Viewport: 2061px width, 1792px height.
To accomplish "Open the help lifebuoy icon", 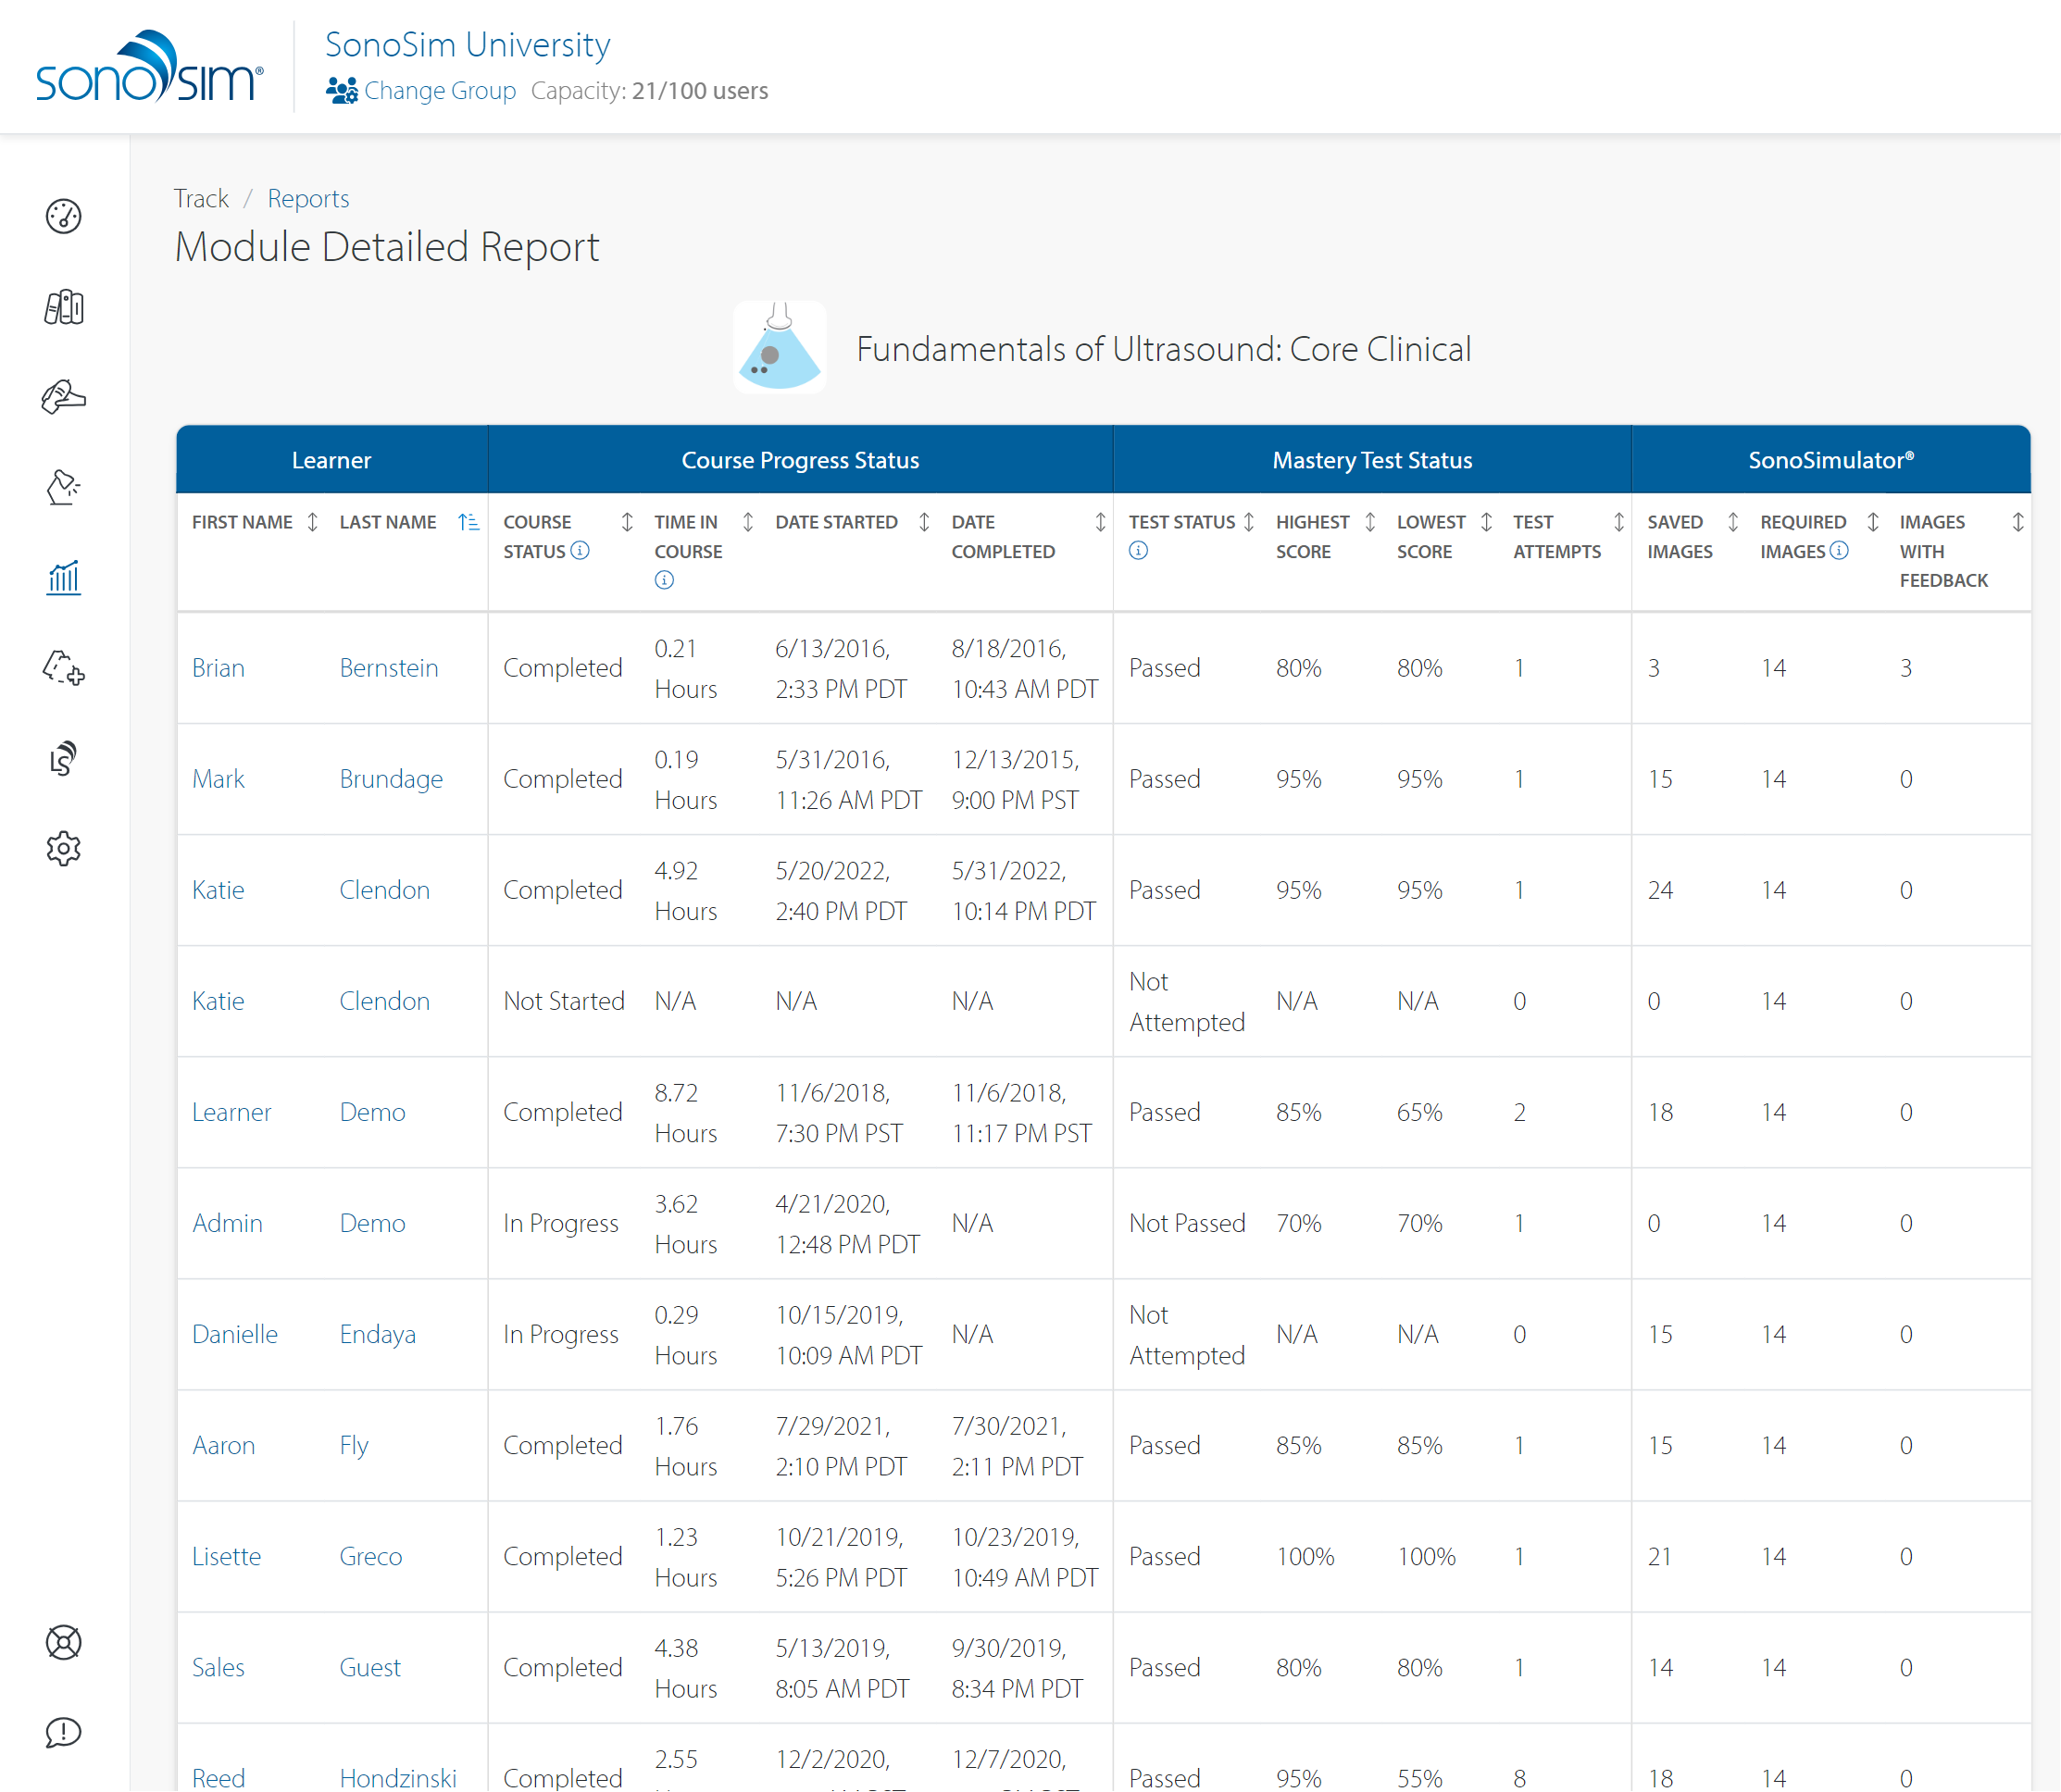I will 63,1642.
